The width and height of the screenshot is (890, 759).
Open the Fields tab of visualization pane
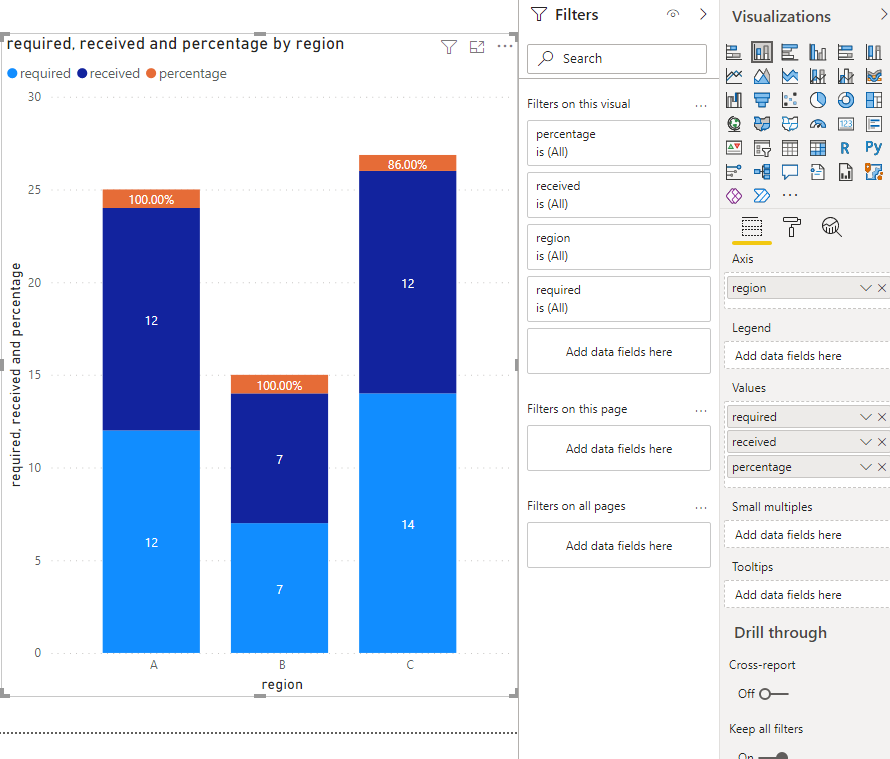(752, 227)
